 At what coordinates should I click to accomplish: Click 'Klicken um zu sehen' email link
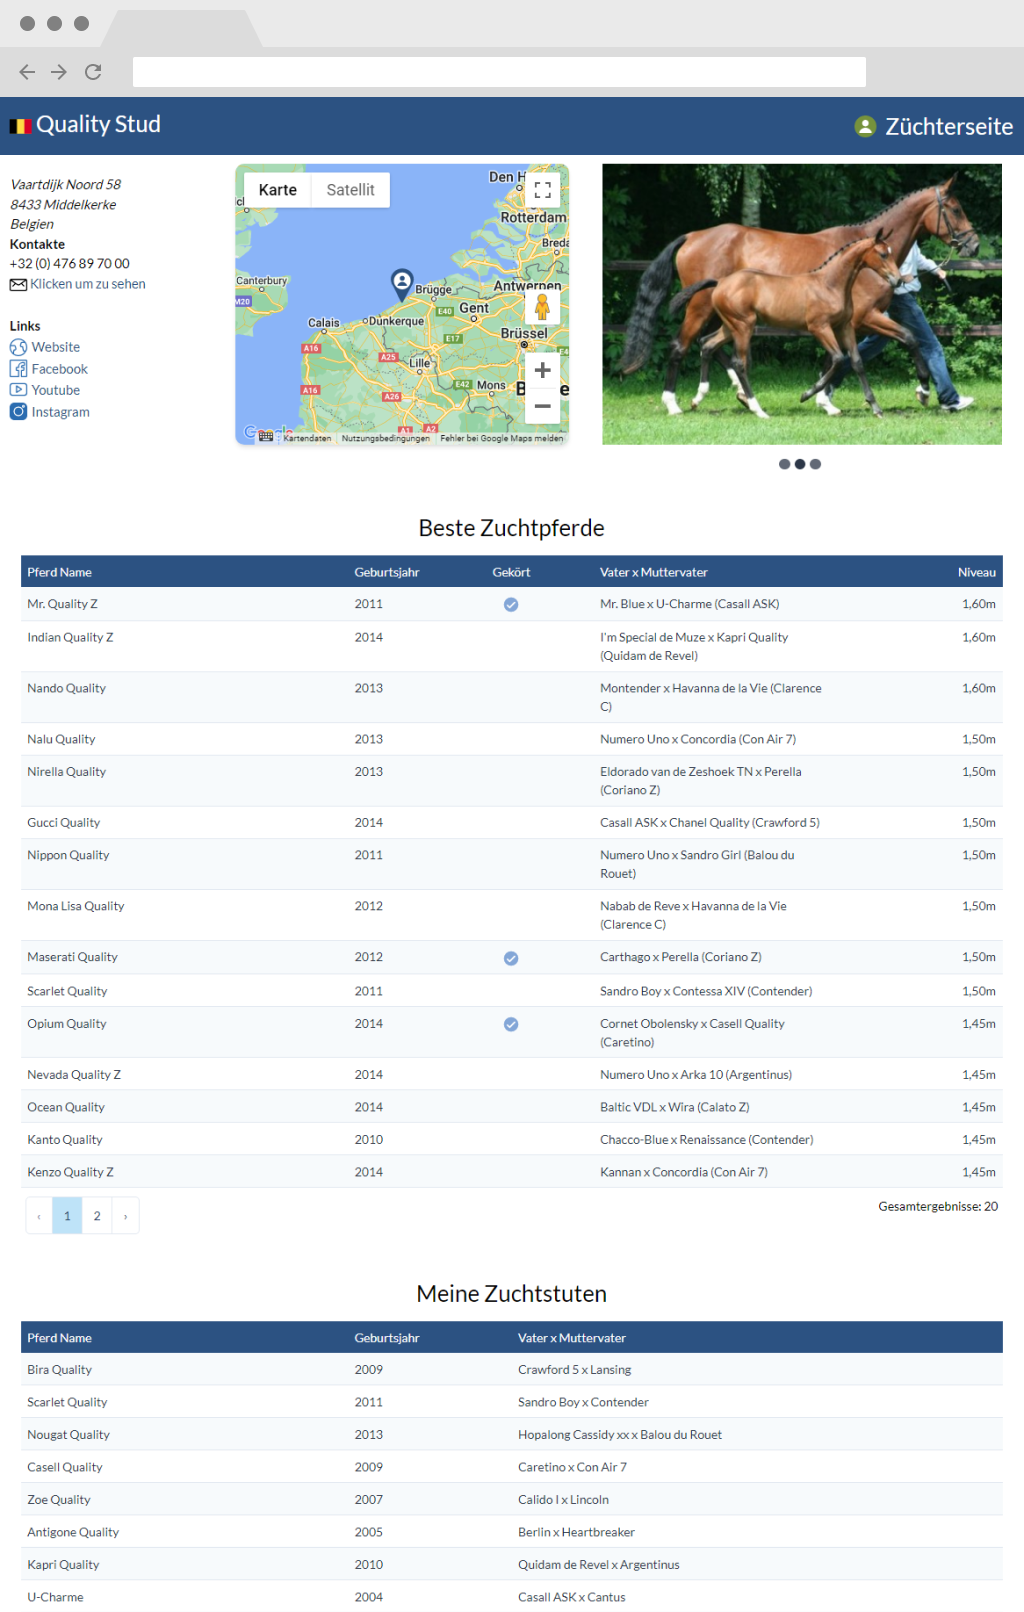point(88,284)
